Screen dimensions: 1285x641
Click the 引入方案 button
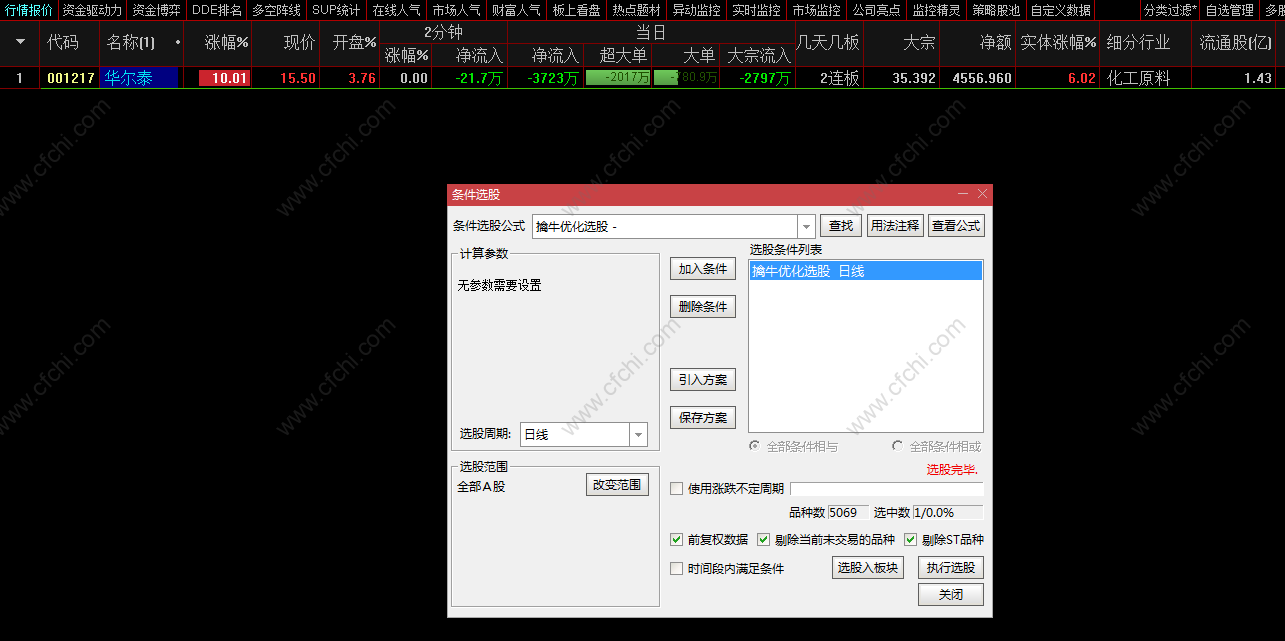coord(703,380)
